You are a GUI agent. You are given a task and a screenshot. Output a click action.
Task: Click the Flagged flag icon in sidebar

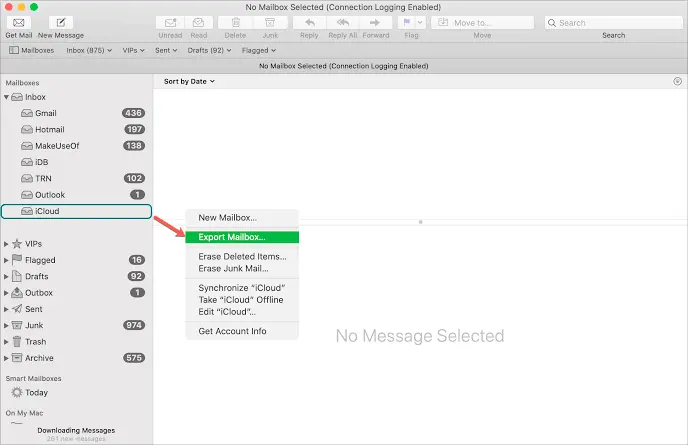coord(17,259)
